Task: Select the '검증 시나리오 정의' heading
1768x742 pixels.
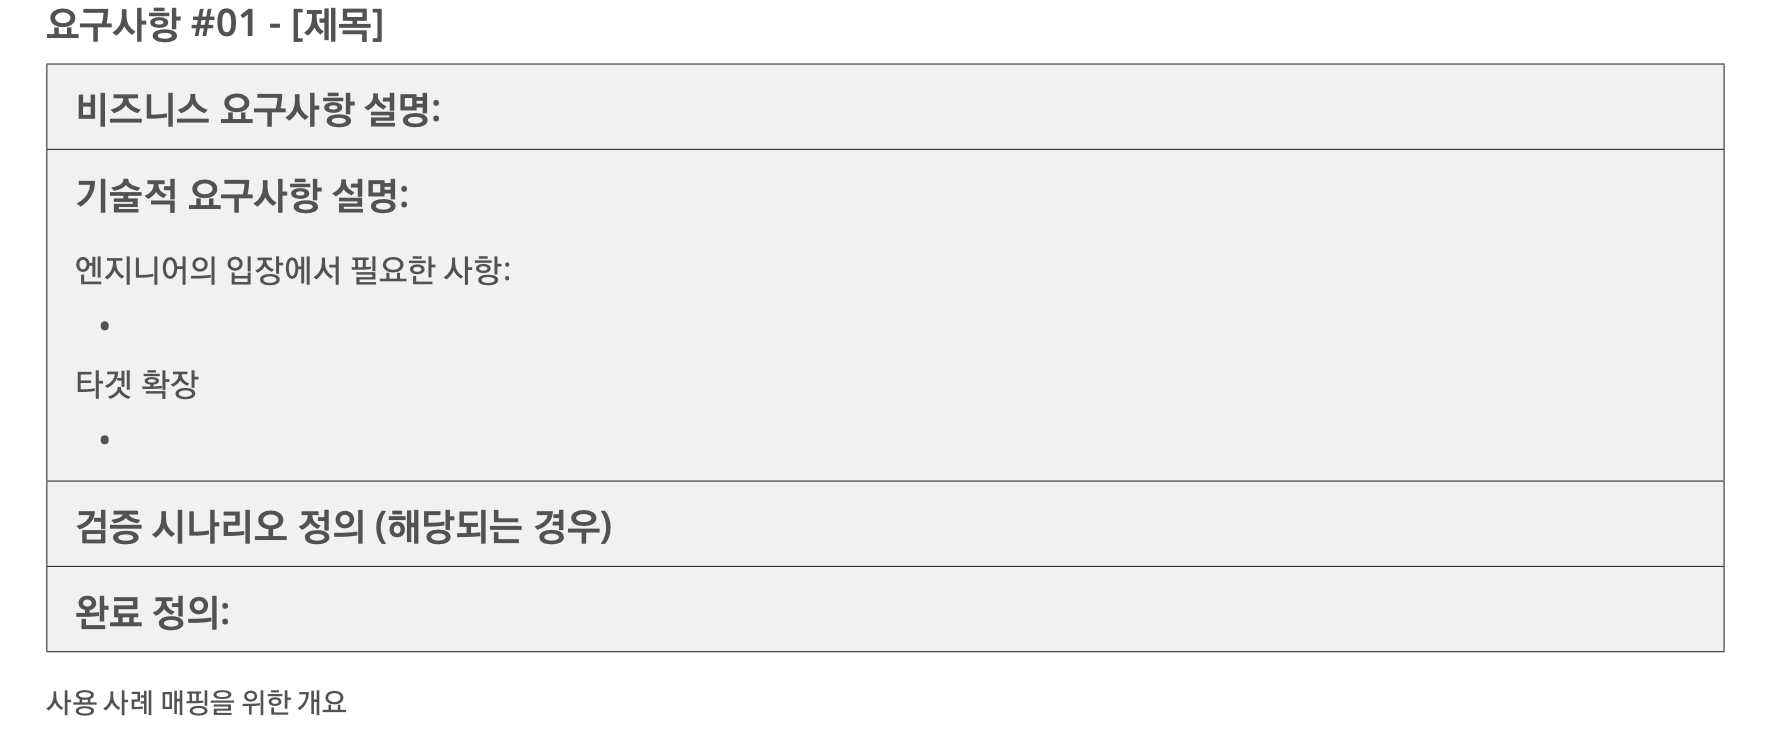Action: point(220,526)
